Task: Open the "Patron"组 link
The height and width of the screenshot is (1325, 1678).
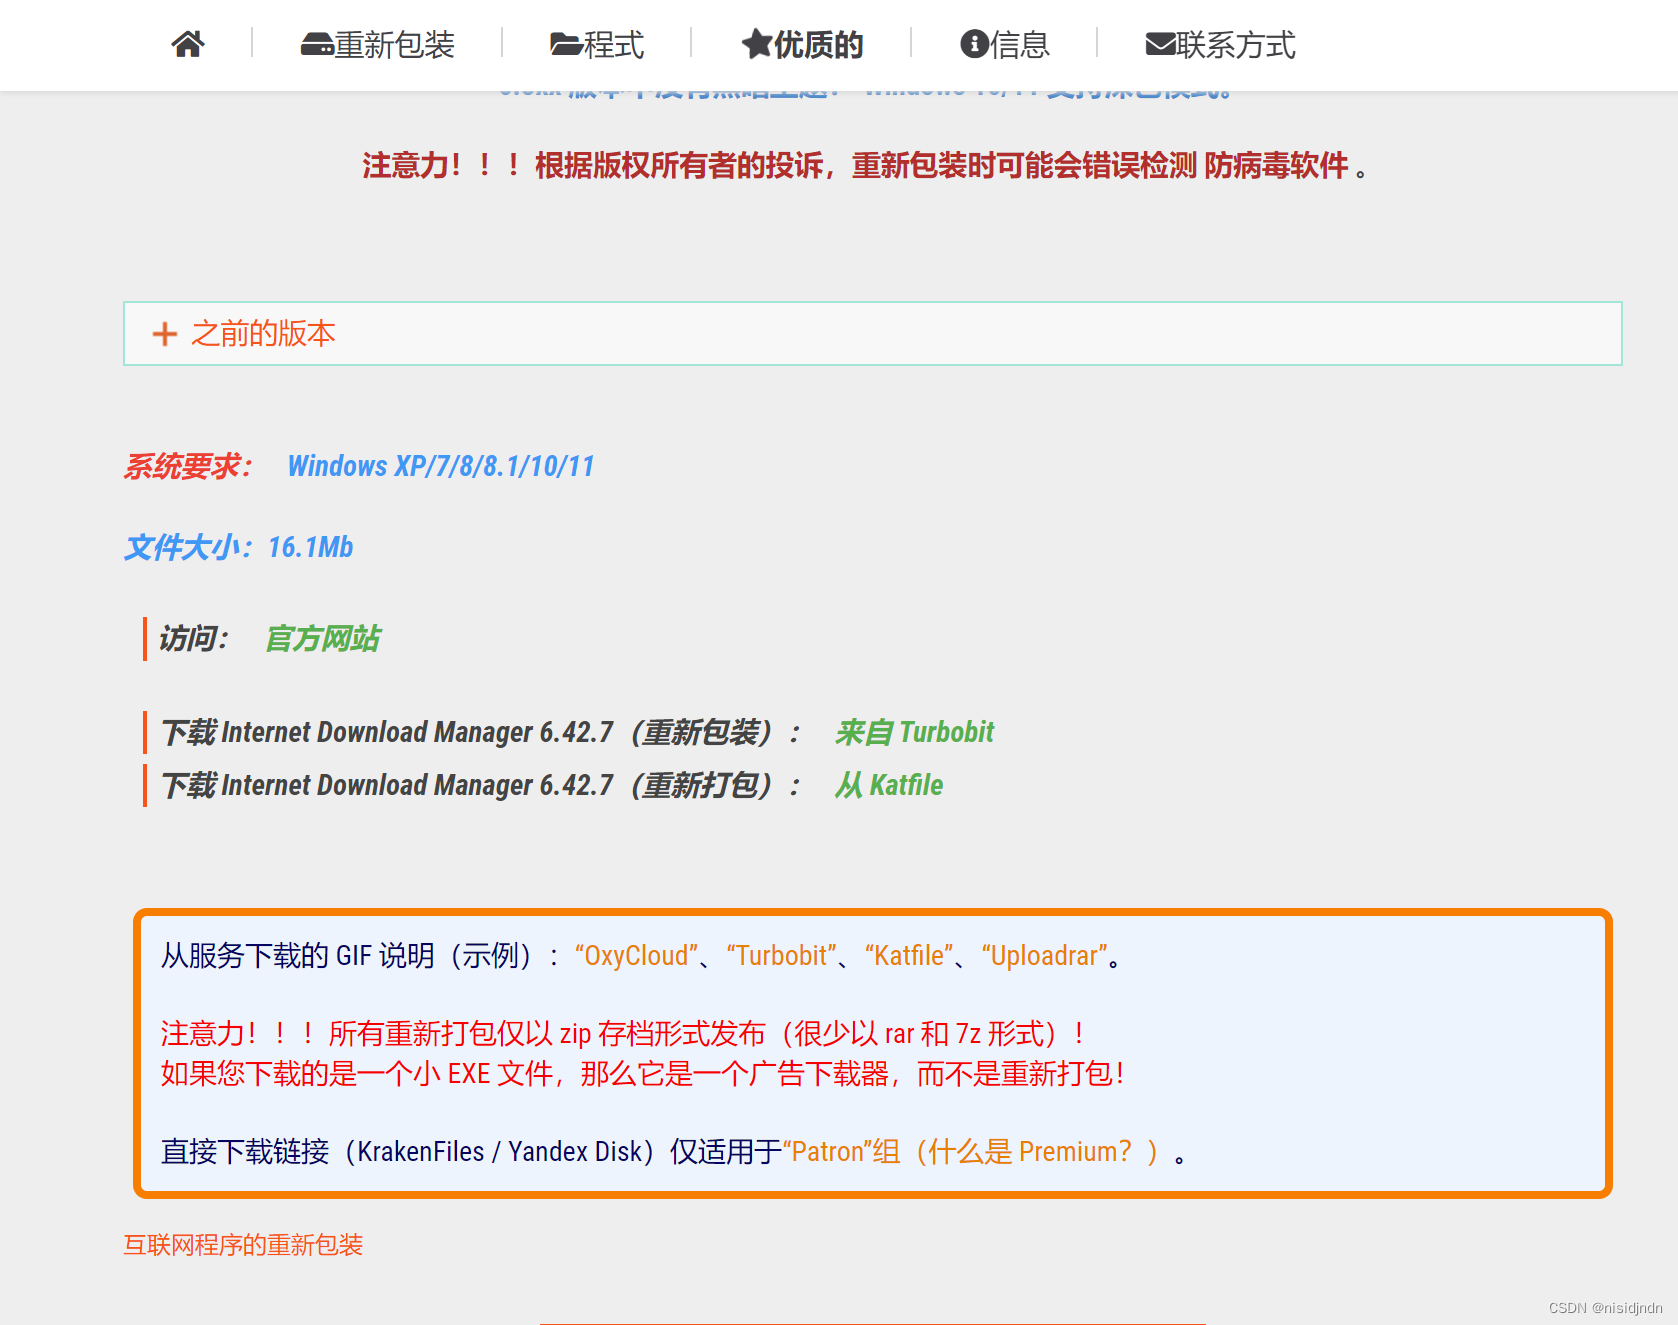Action: [x=841, y=1152]
